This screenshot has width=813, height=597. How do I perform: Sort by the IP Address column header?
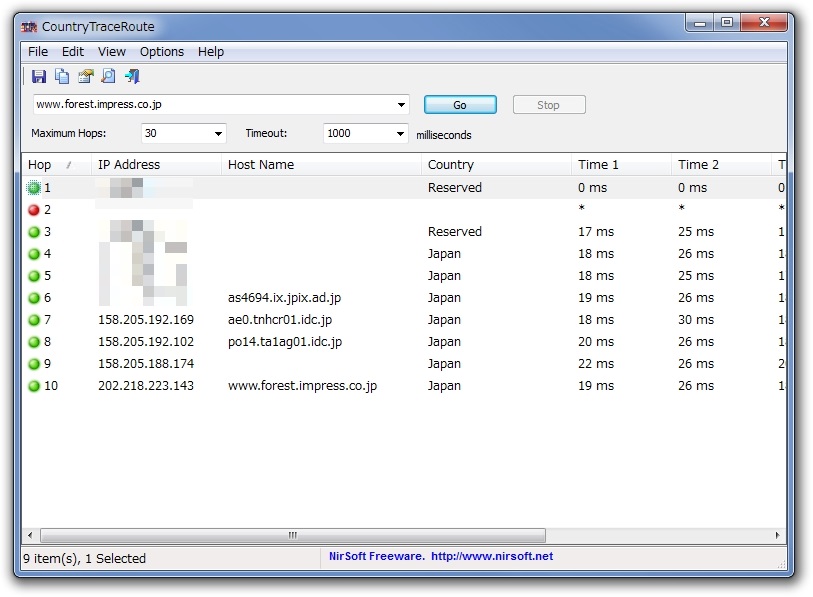pyautogui.click(x=156, y=165)
